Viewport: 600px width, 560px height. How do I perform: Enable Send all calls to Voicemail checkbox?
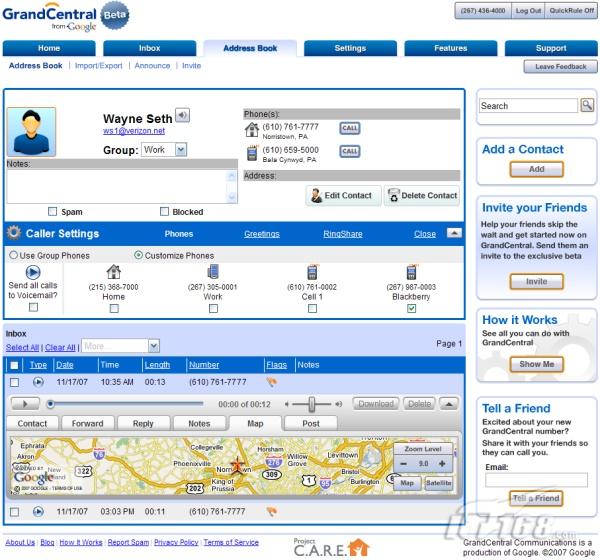(33, 307)
